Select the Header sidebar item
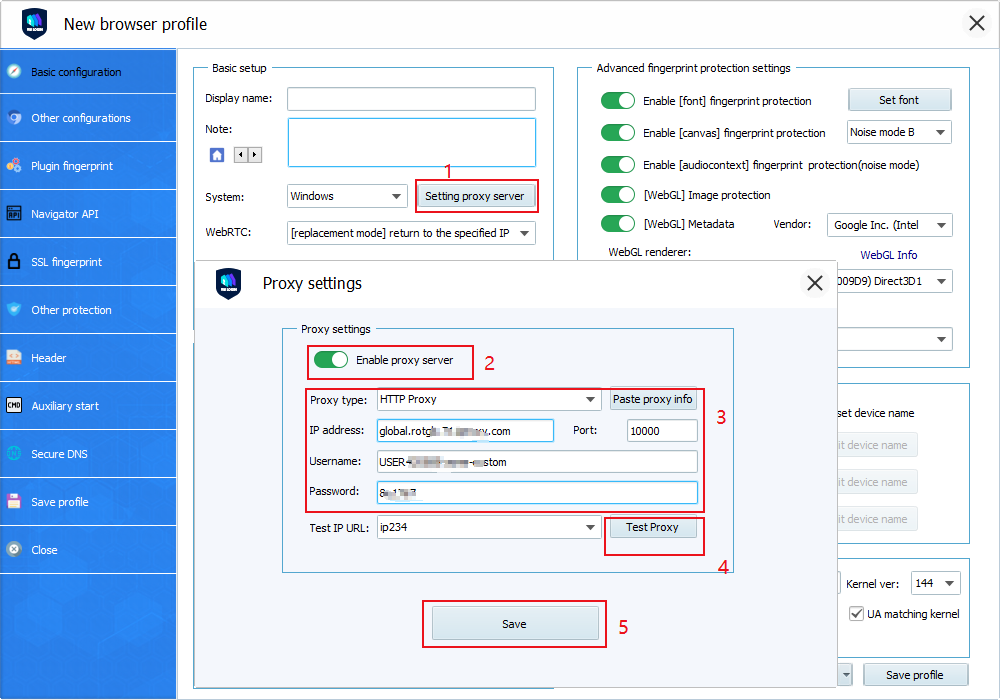This screenshot has width=1000, height=700. [x=49, y=358]
